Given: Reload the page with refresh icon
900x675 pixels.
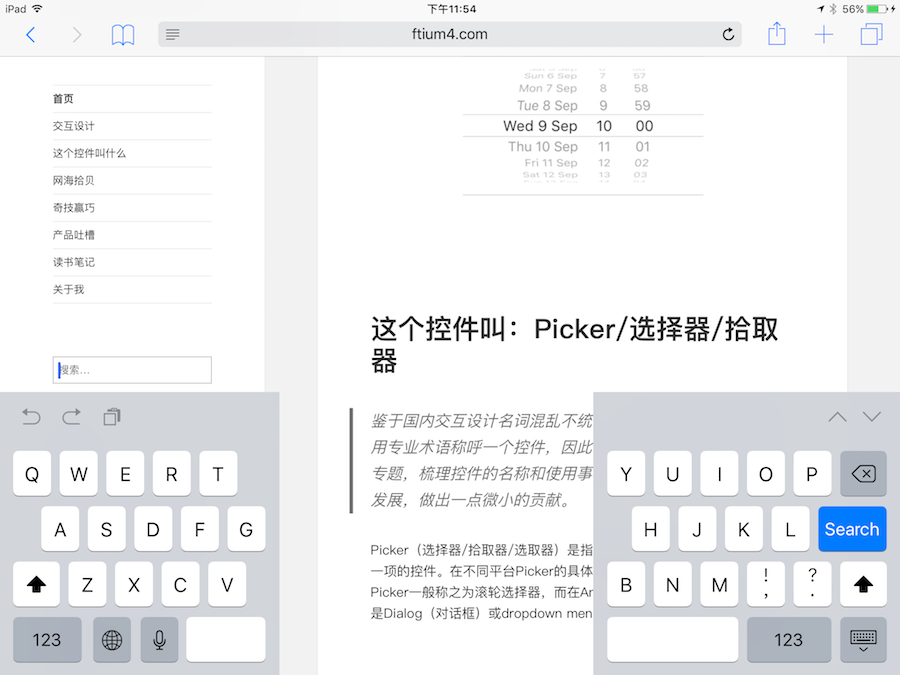Looking at the screenshot, I should (x=728, y=34).
